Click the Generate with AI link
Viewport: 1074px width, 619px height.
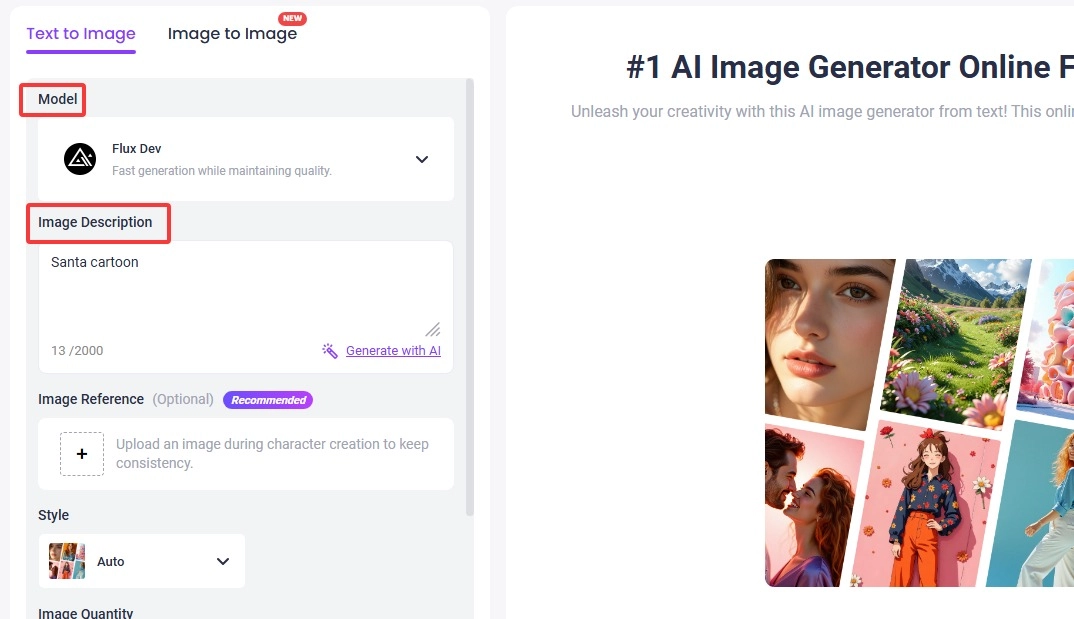393,351
